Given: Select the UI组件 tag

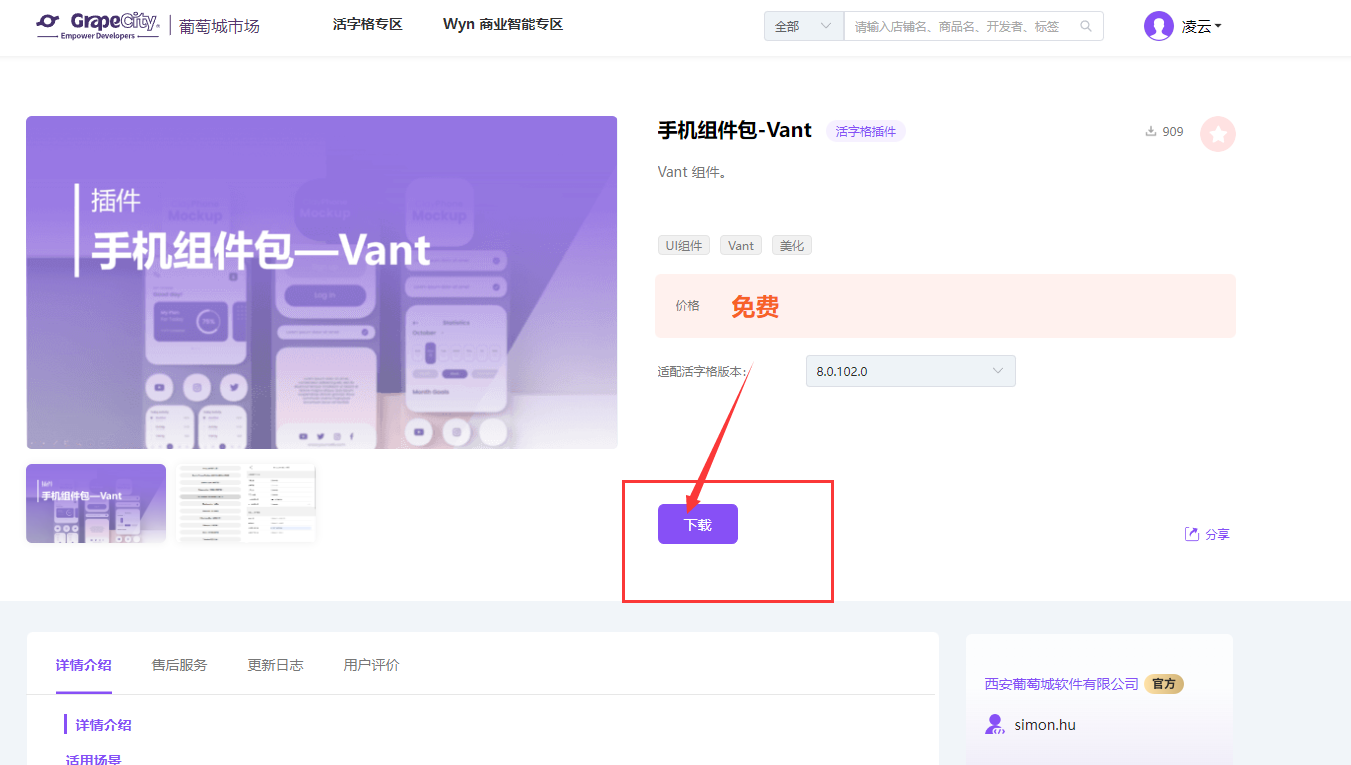Looking at the screenshot, I should (x=684, y=245).
